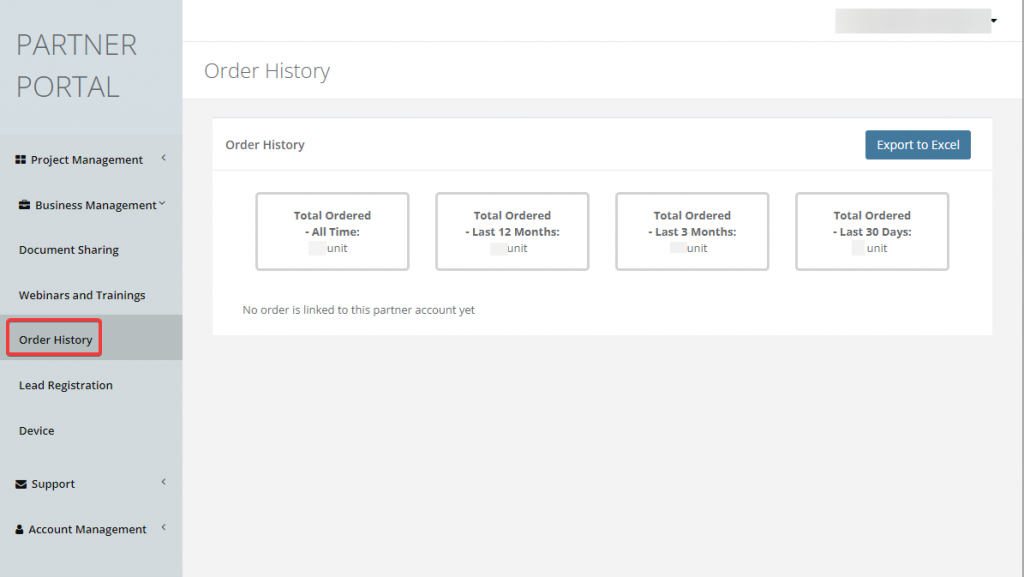Open the user account dropdown at top right
Screen dimensions: 1024x577
[x=993, y=21]
